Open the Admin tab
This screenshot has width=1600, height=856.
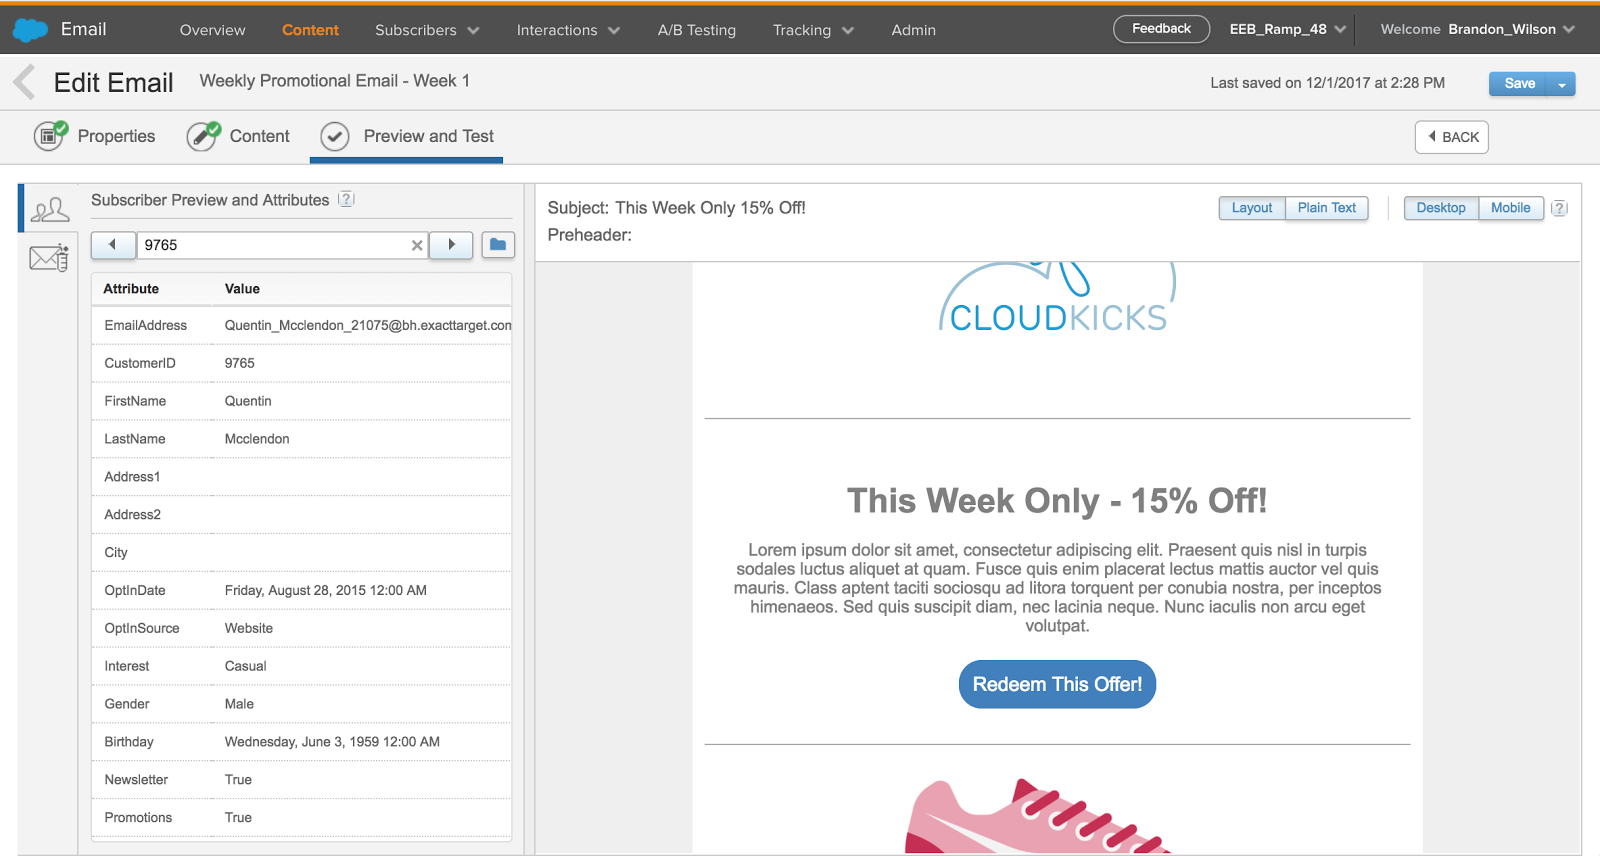[914, 30]
